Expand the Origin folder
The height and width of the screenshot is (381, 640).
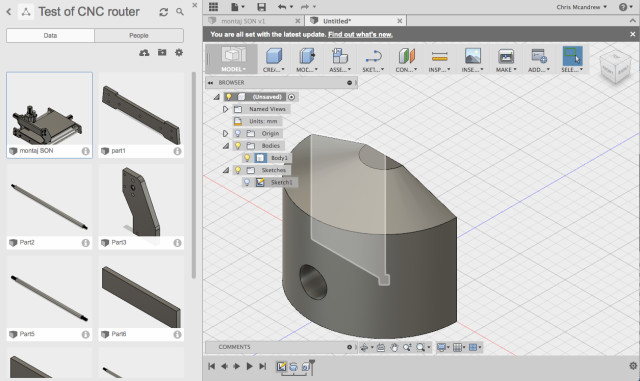pos(225,134)
